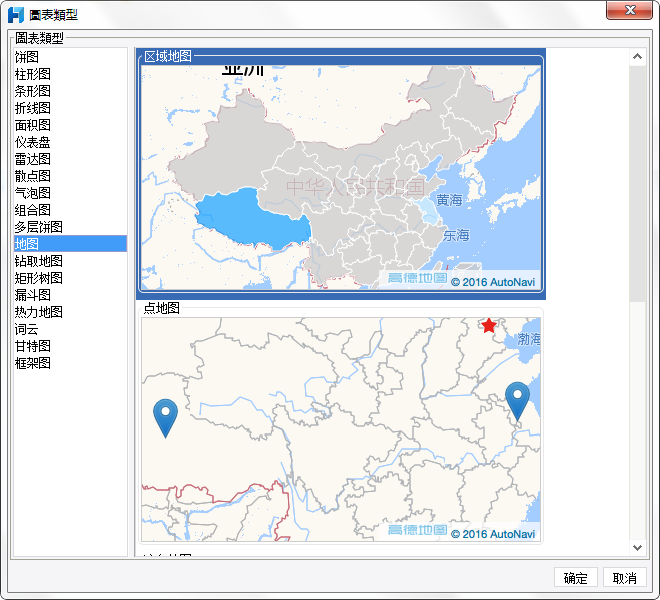Select 气泡图 entry

click(x=70, y=193)
